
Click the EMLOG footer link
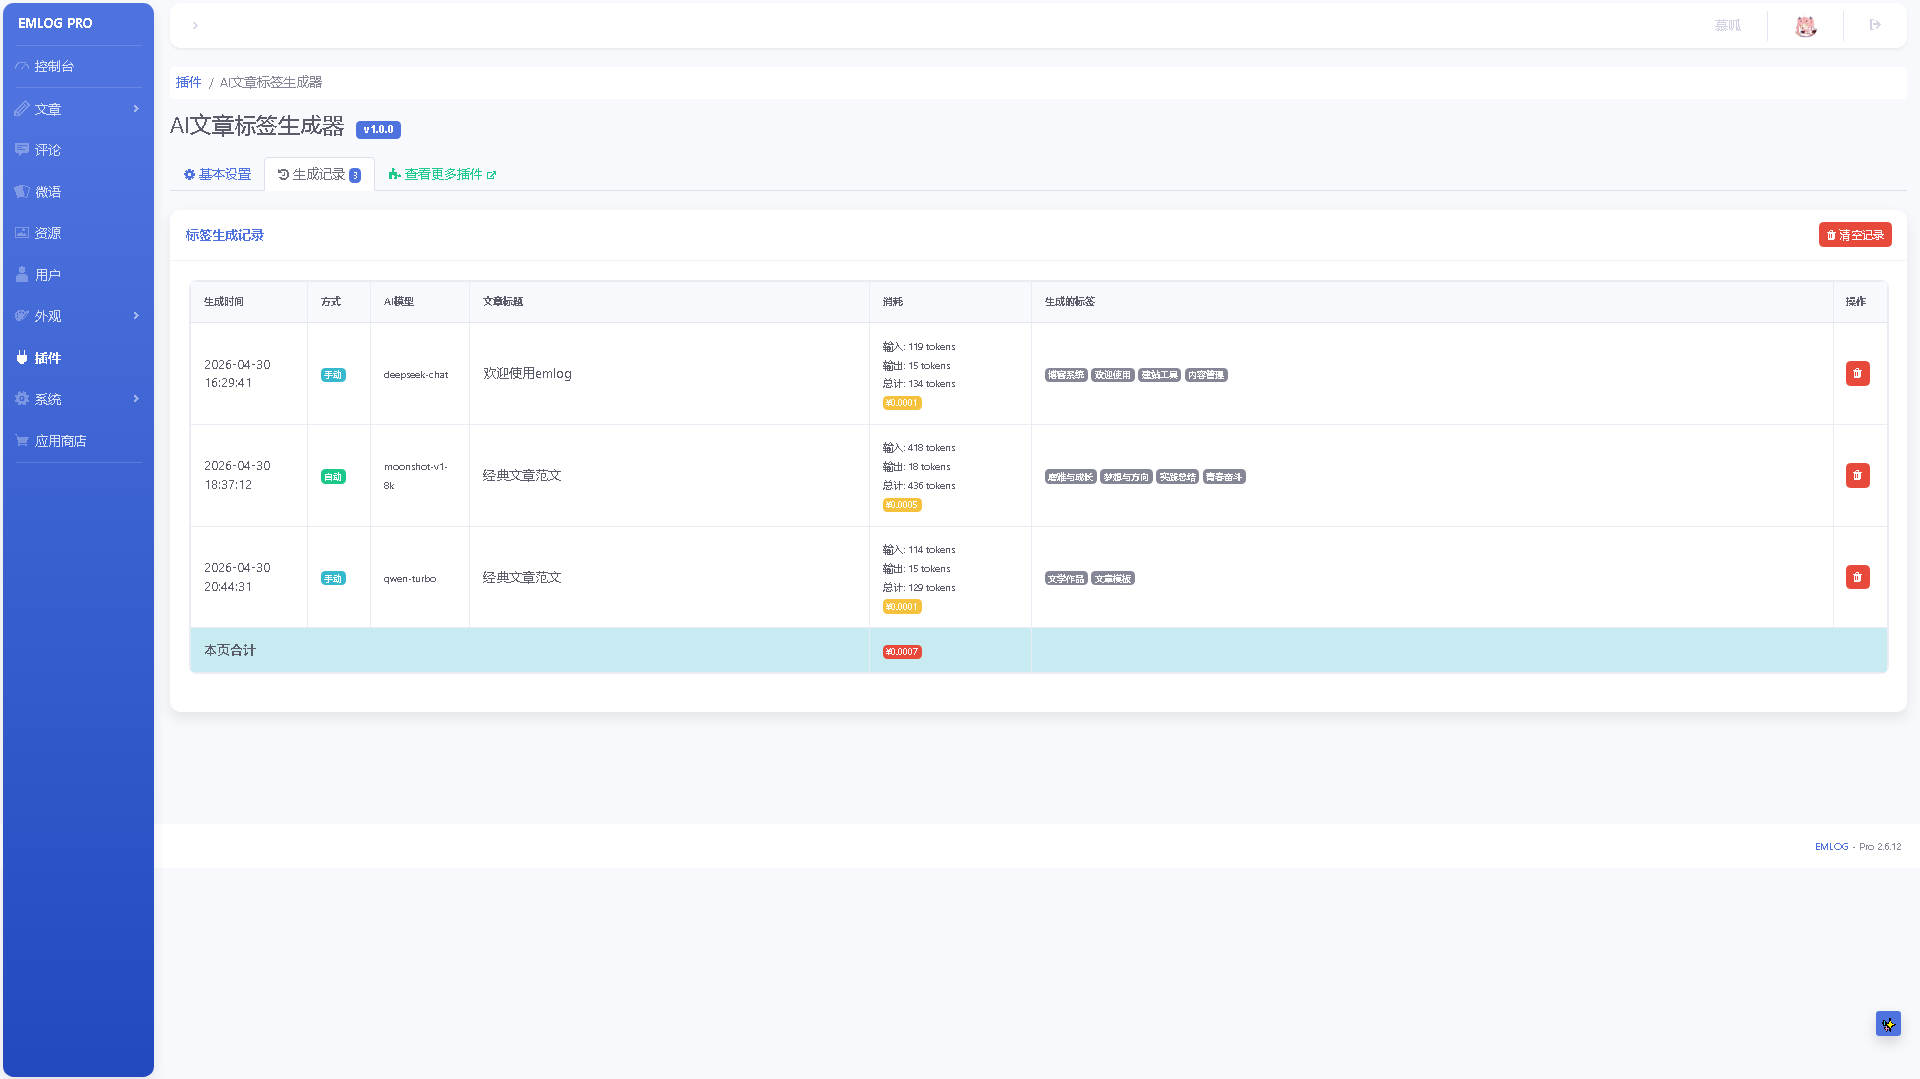(x=1831, y=846)
